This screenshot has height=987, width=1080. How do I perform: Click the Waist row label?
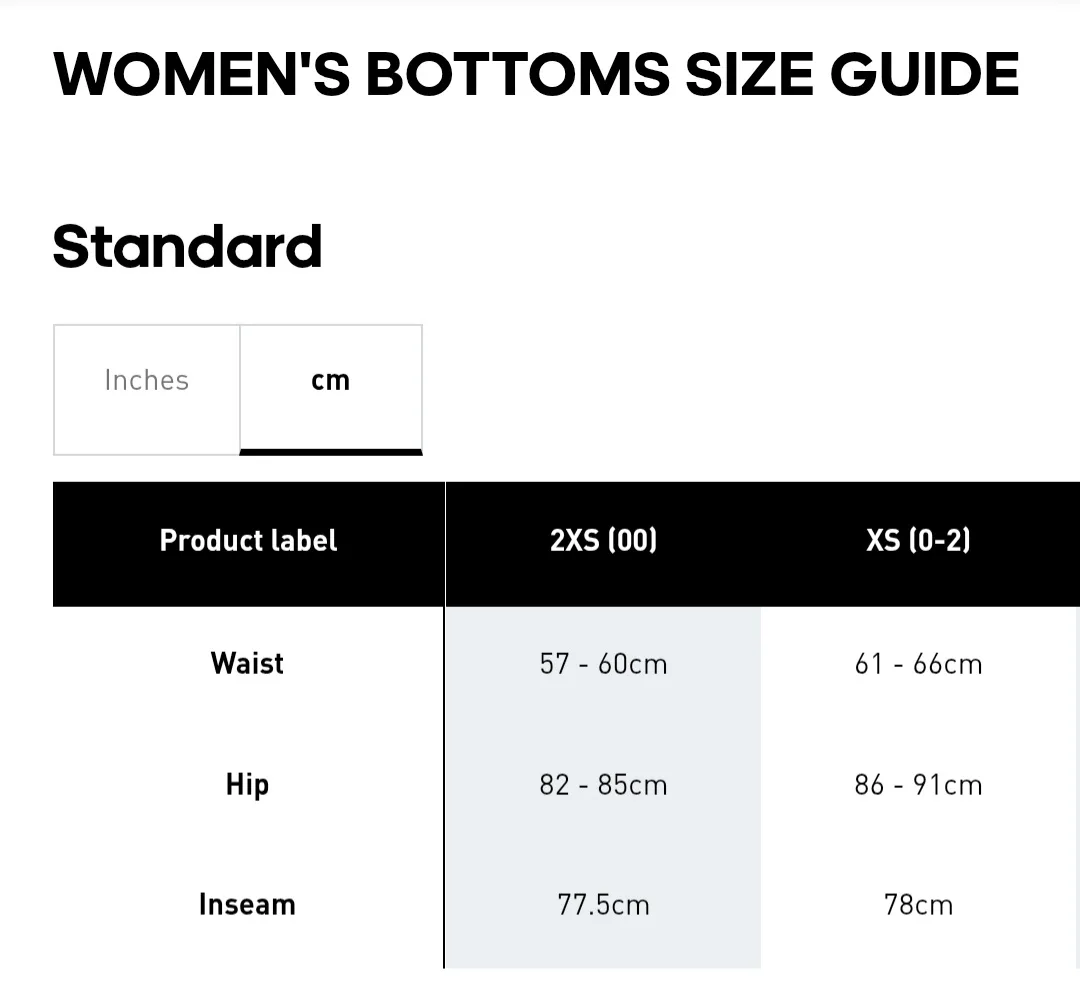247,663
